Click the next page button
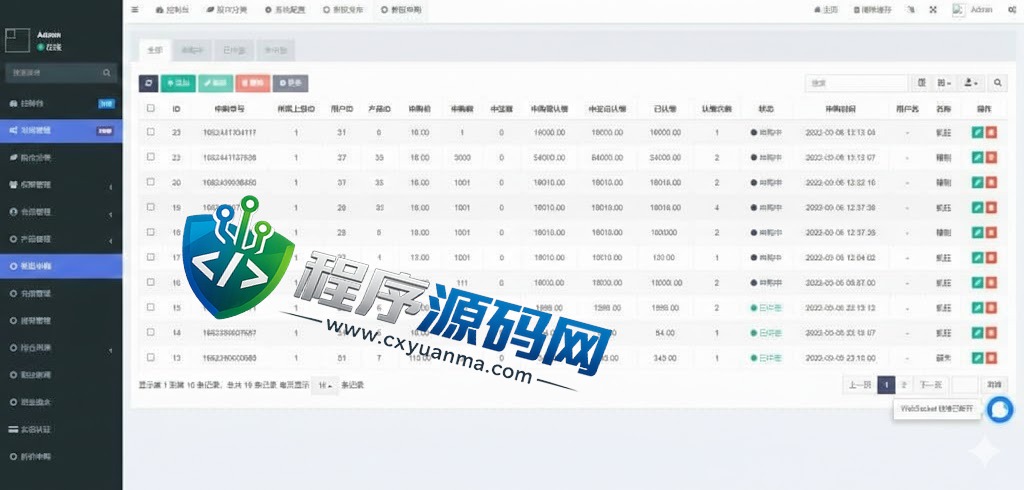 pos(931,385)
